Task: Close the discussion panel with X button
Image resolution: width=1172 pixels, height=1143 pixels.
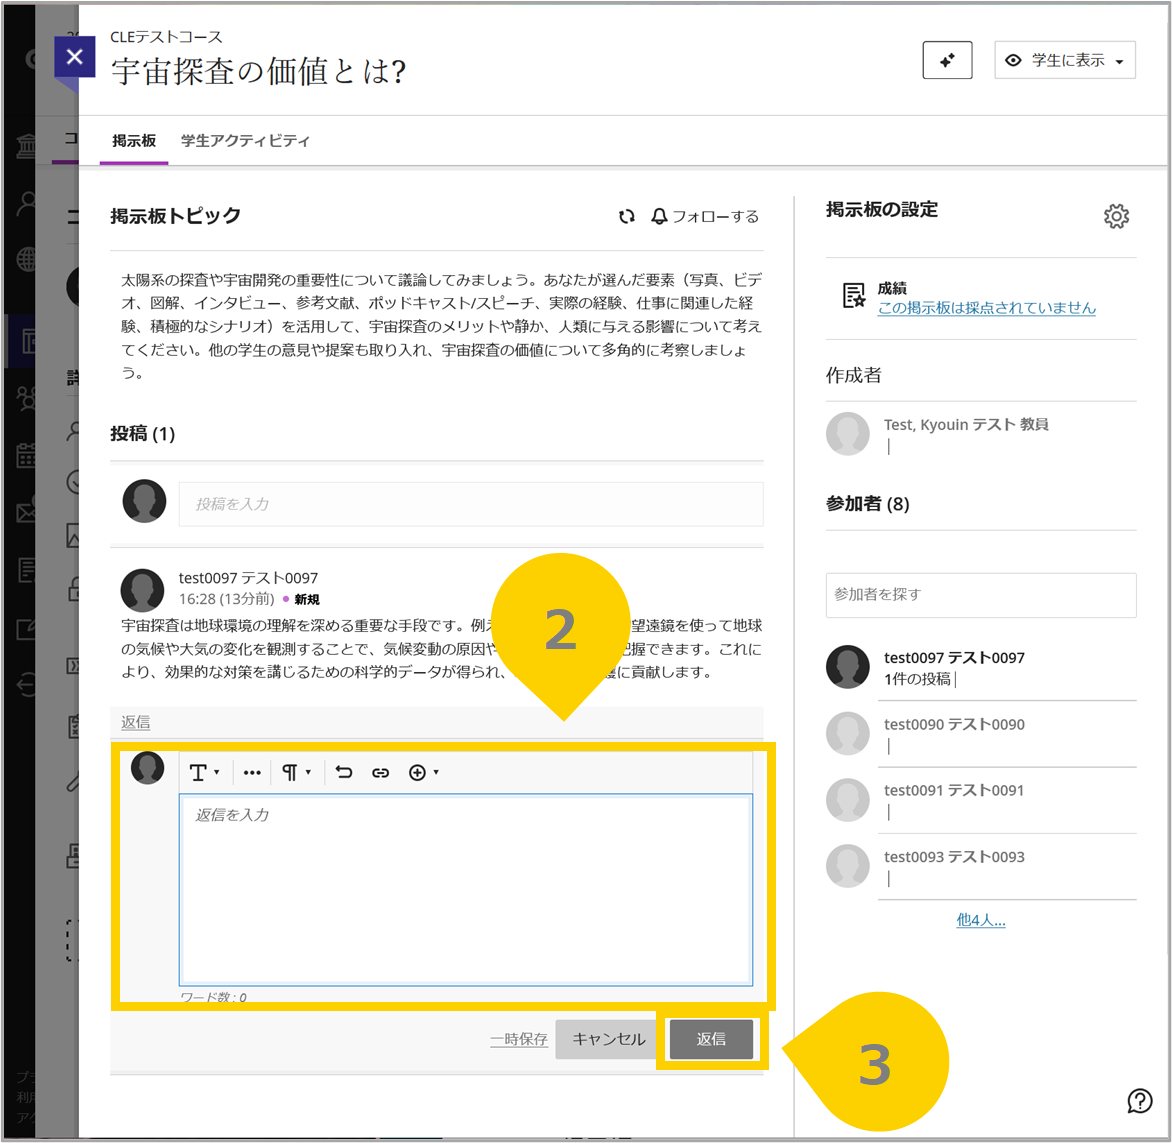Action: (75, 57)
